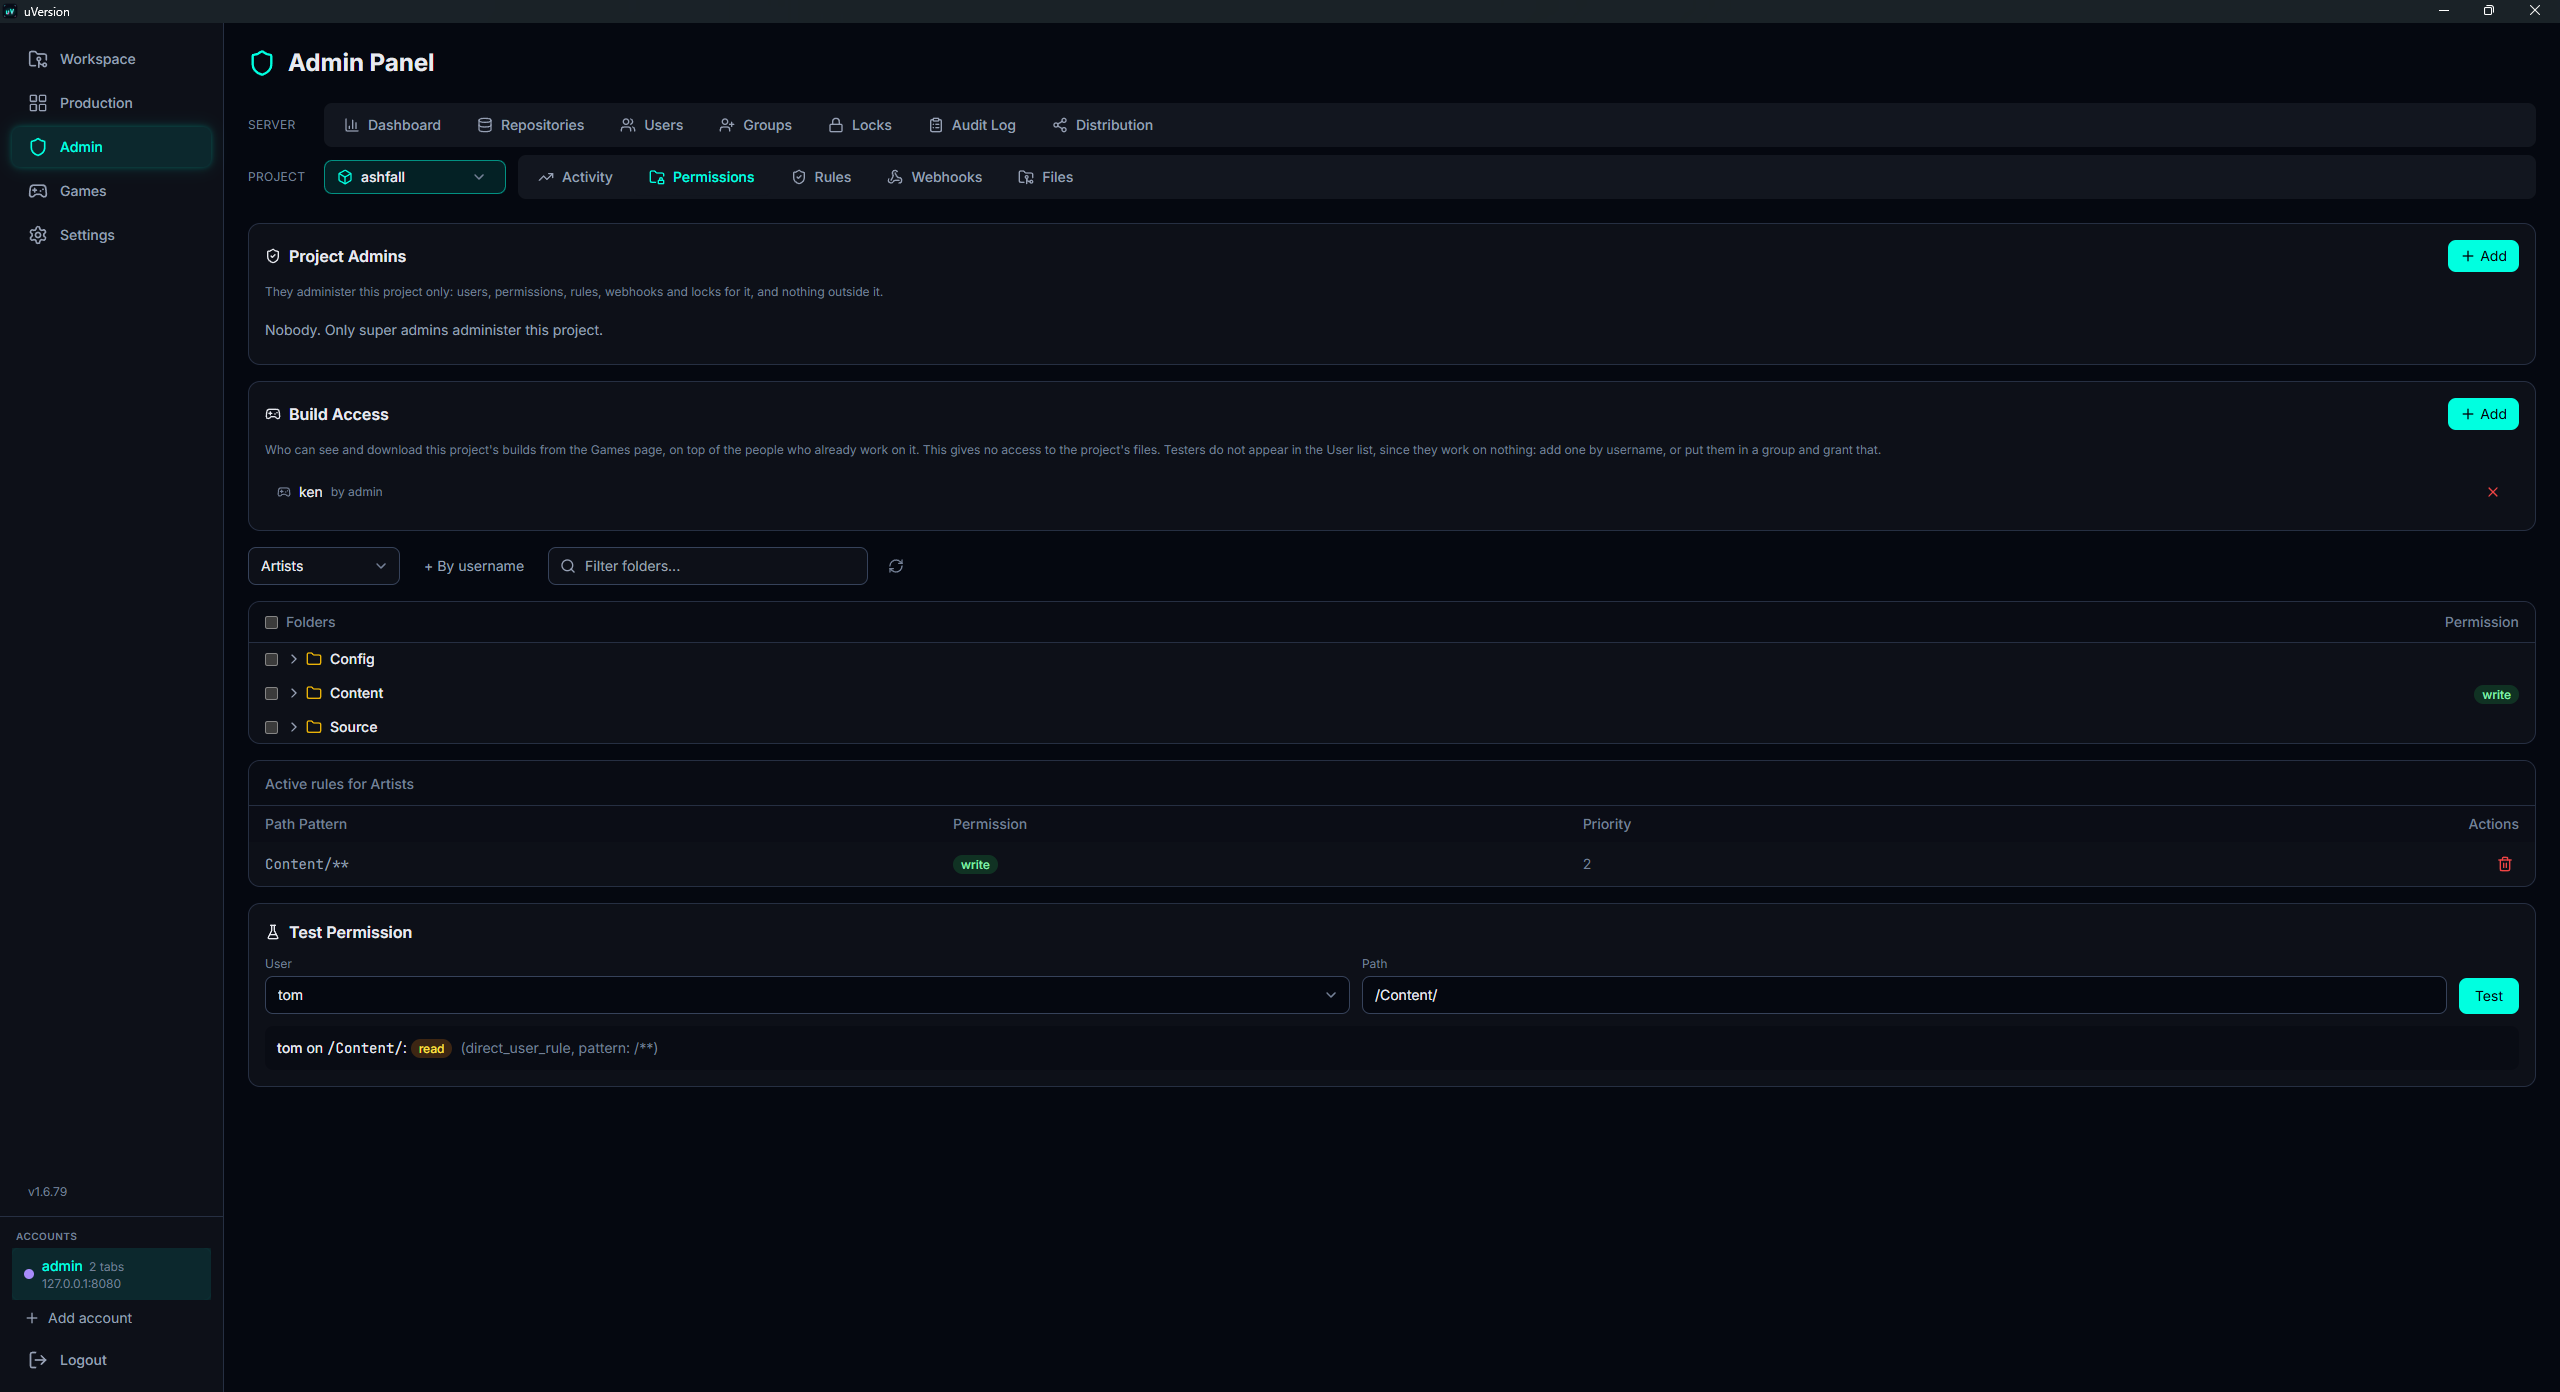Open the project Webhooks tab
2560x1392 pixels.
pyautogui.click(x=935, y=177)
